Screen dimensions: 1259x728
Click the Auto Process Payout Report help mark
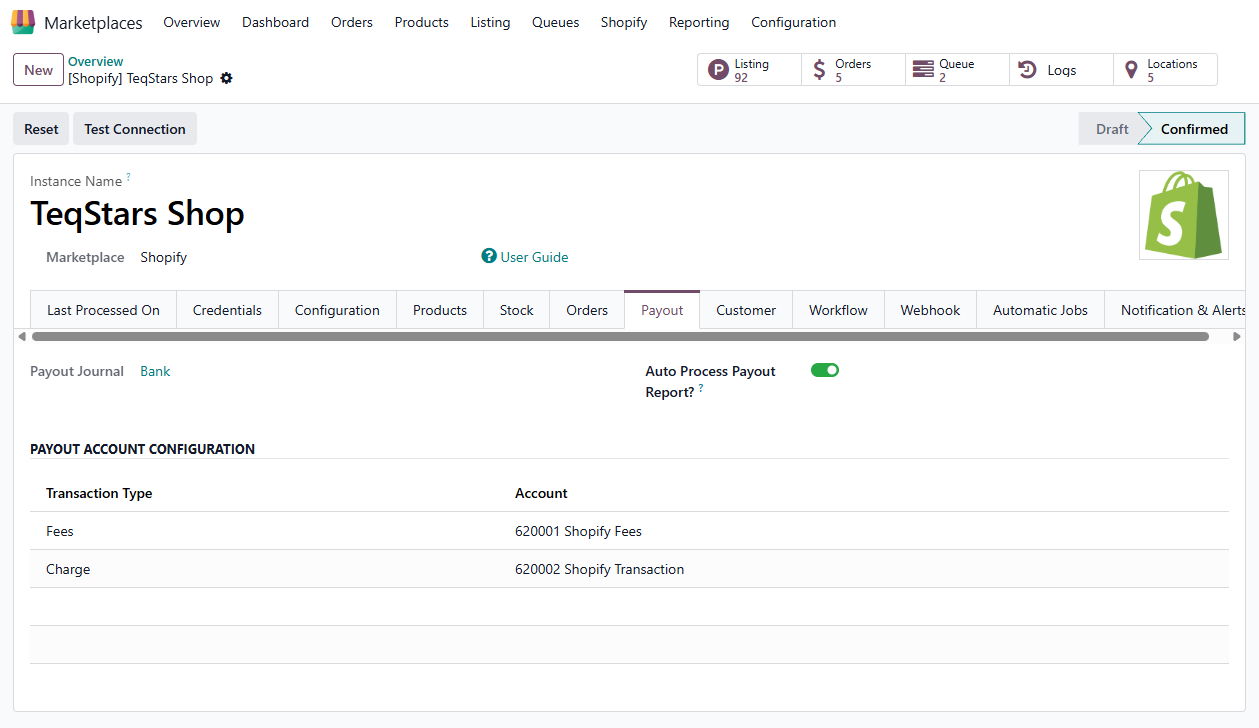click(701, 388)
